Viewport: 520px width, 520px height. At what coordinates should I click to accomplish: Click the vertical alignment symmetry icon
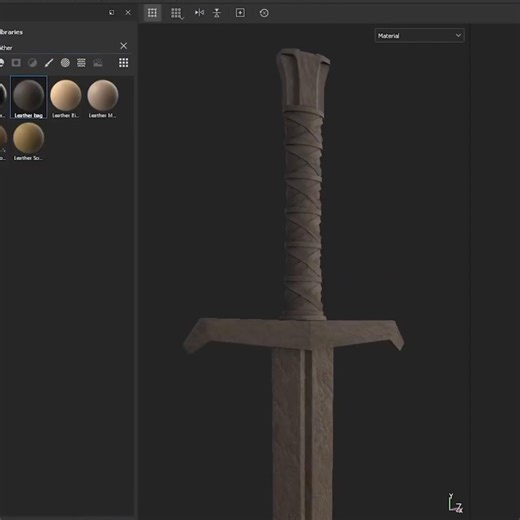point(217,13)
